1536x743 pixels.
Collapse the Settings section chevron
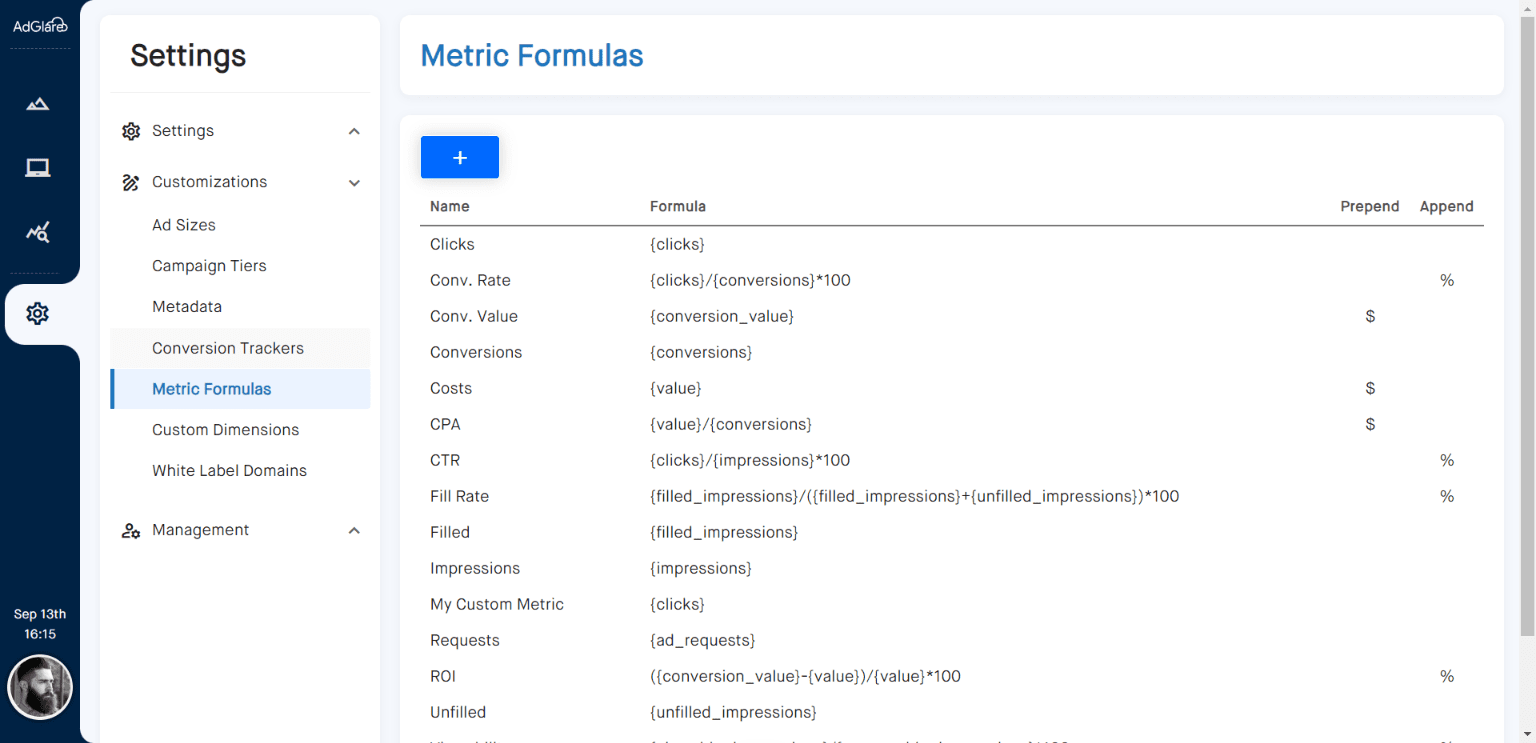coord(354,130)
